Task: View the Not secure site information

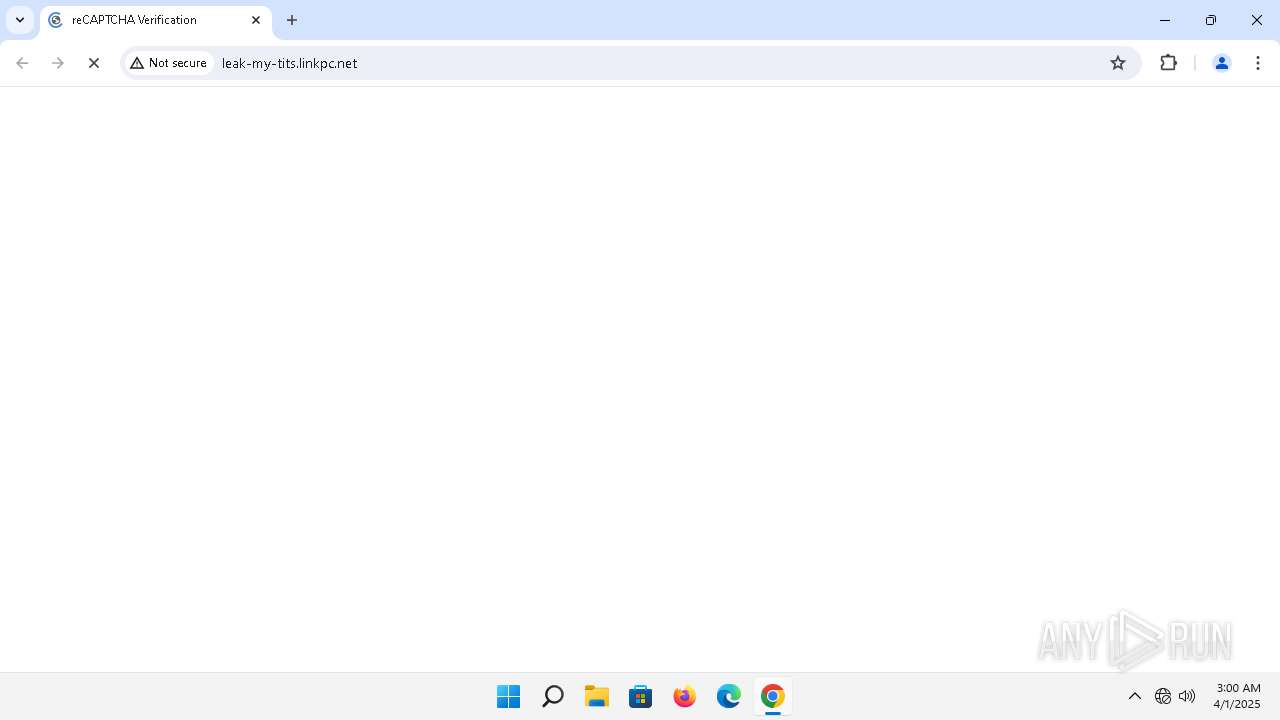Action: (x=169, y=63)
